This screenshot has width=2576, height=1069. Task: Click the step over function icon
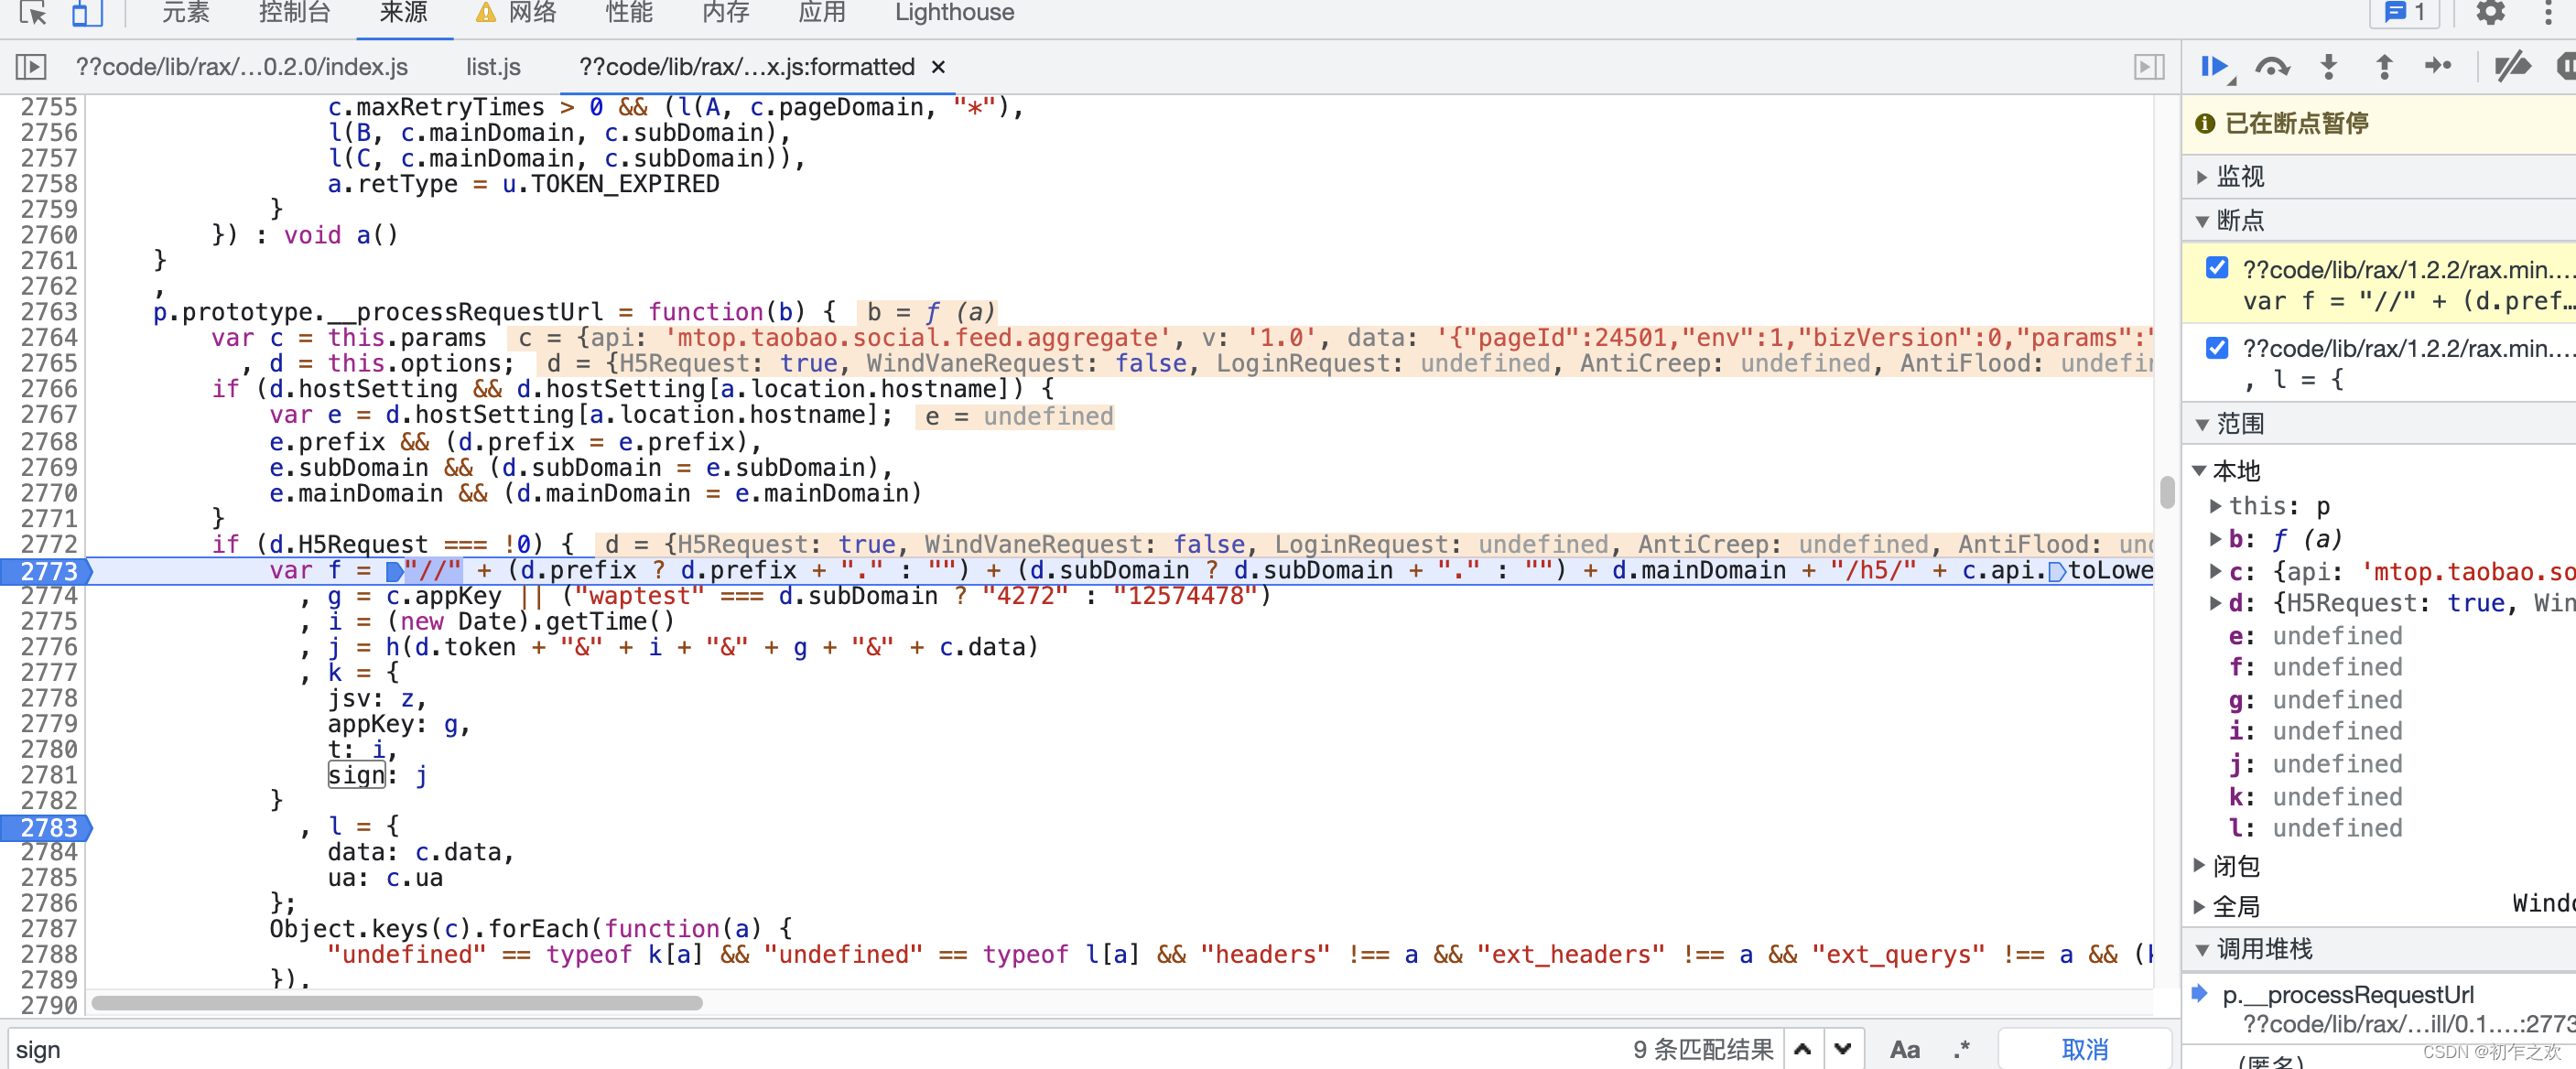point(2272,67)
